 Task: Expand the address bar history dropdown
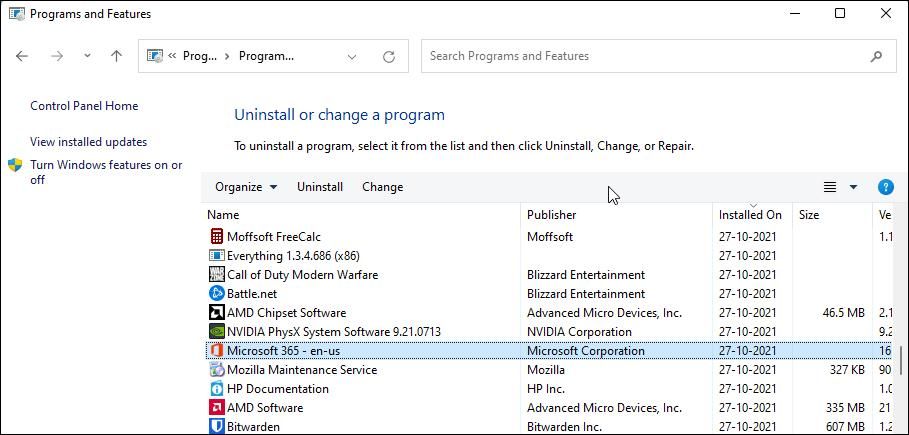click(352, 56)
